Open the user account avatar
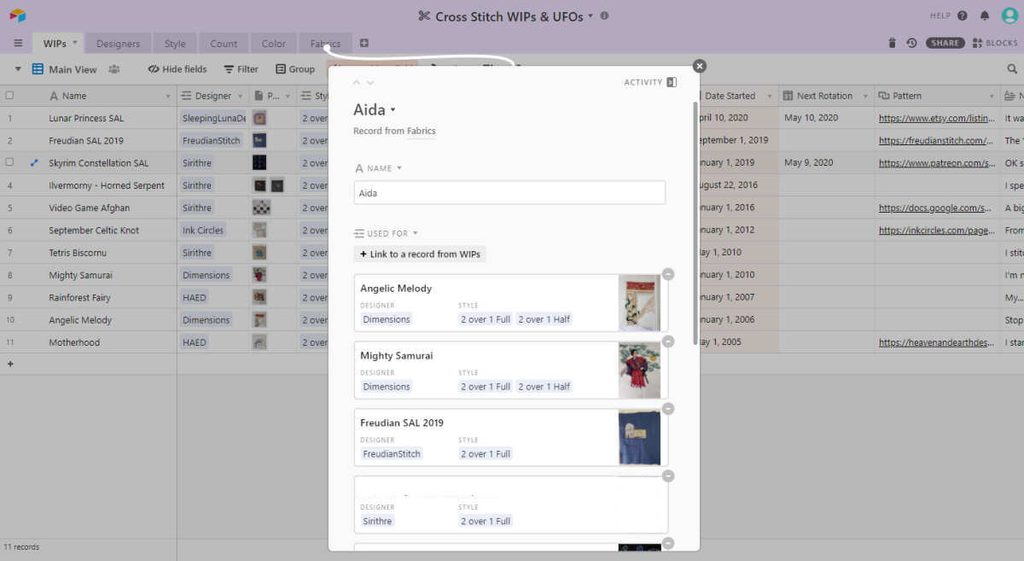 tap(1010, 16)
